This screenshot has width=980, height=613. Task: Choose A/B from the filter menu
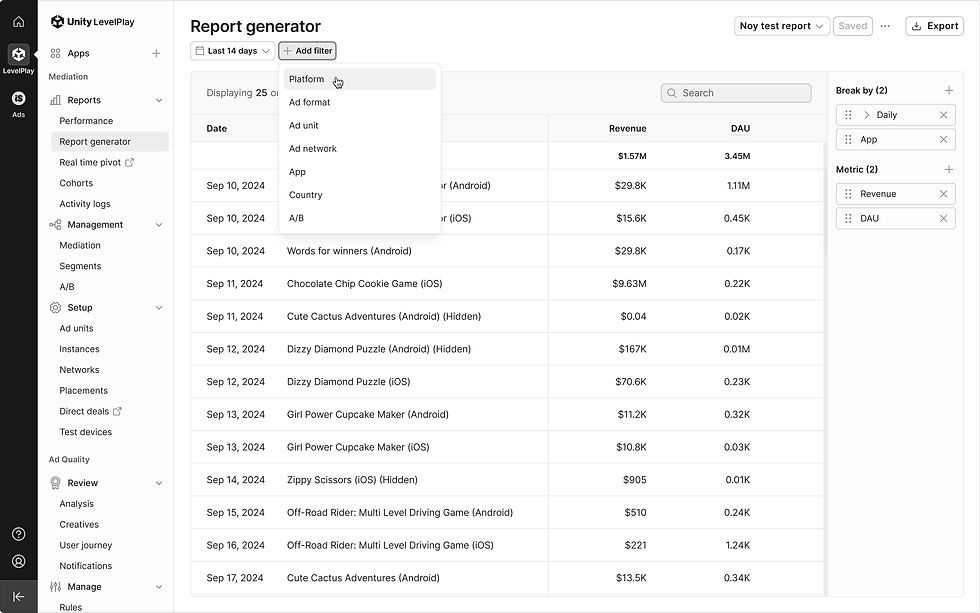click(359, 218)
